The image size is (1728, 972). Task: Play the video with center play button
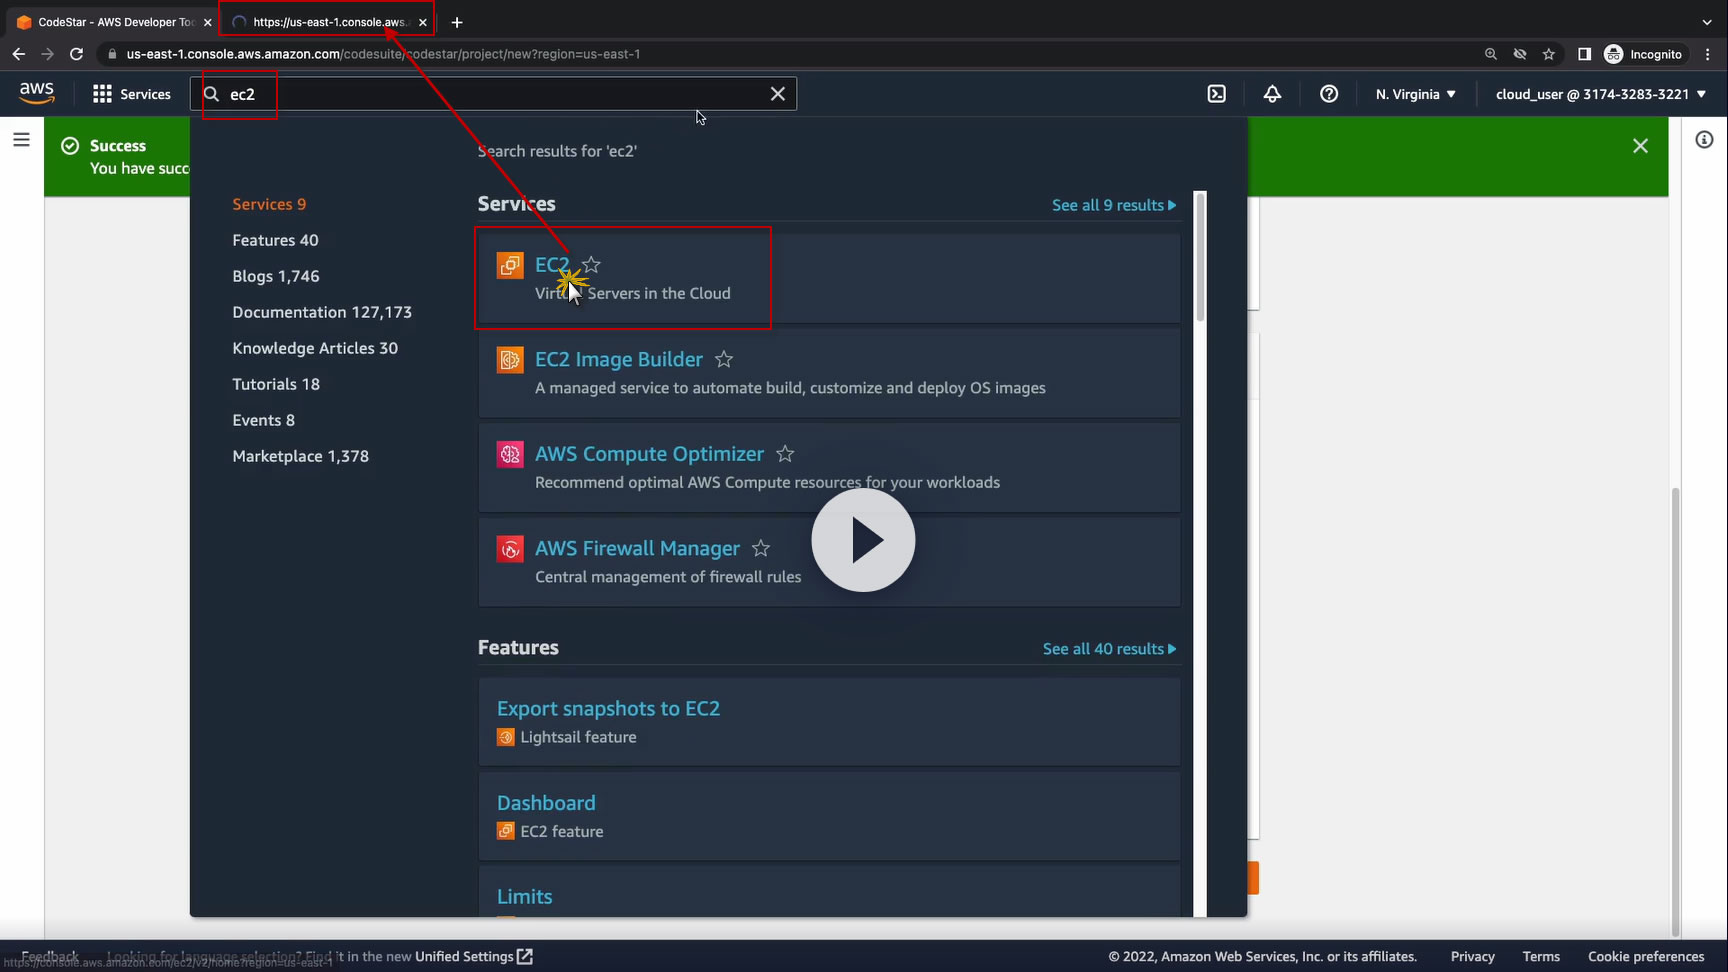tap(863, 540)
